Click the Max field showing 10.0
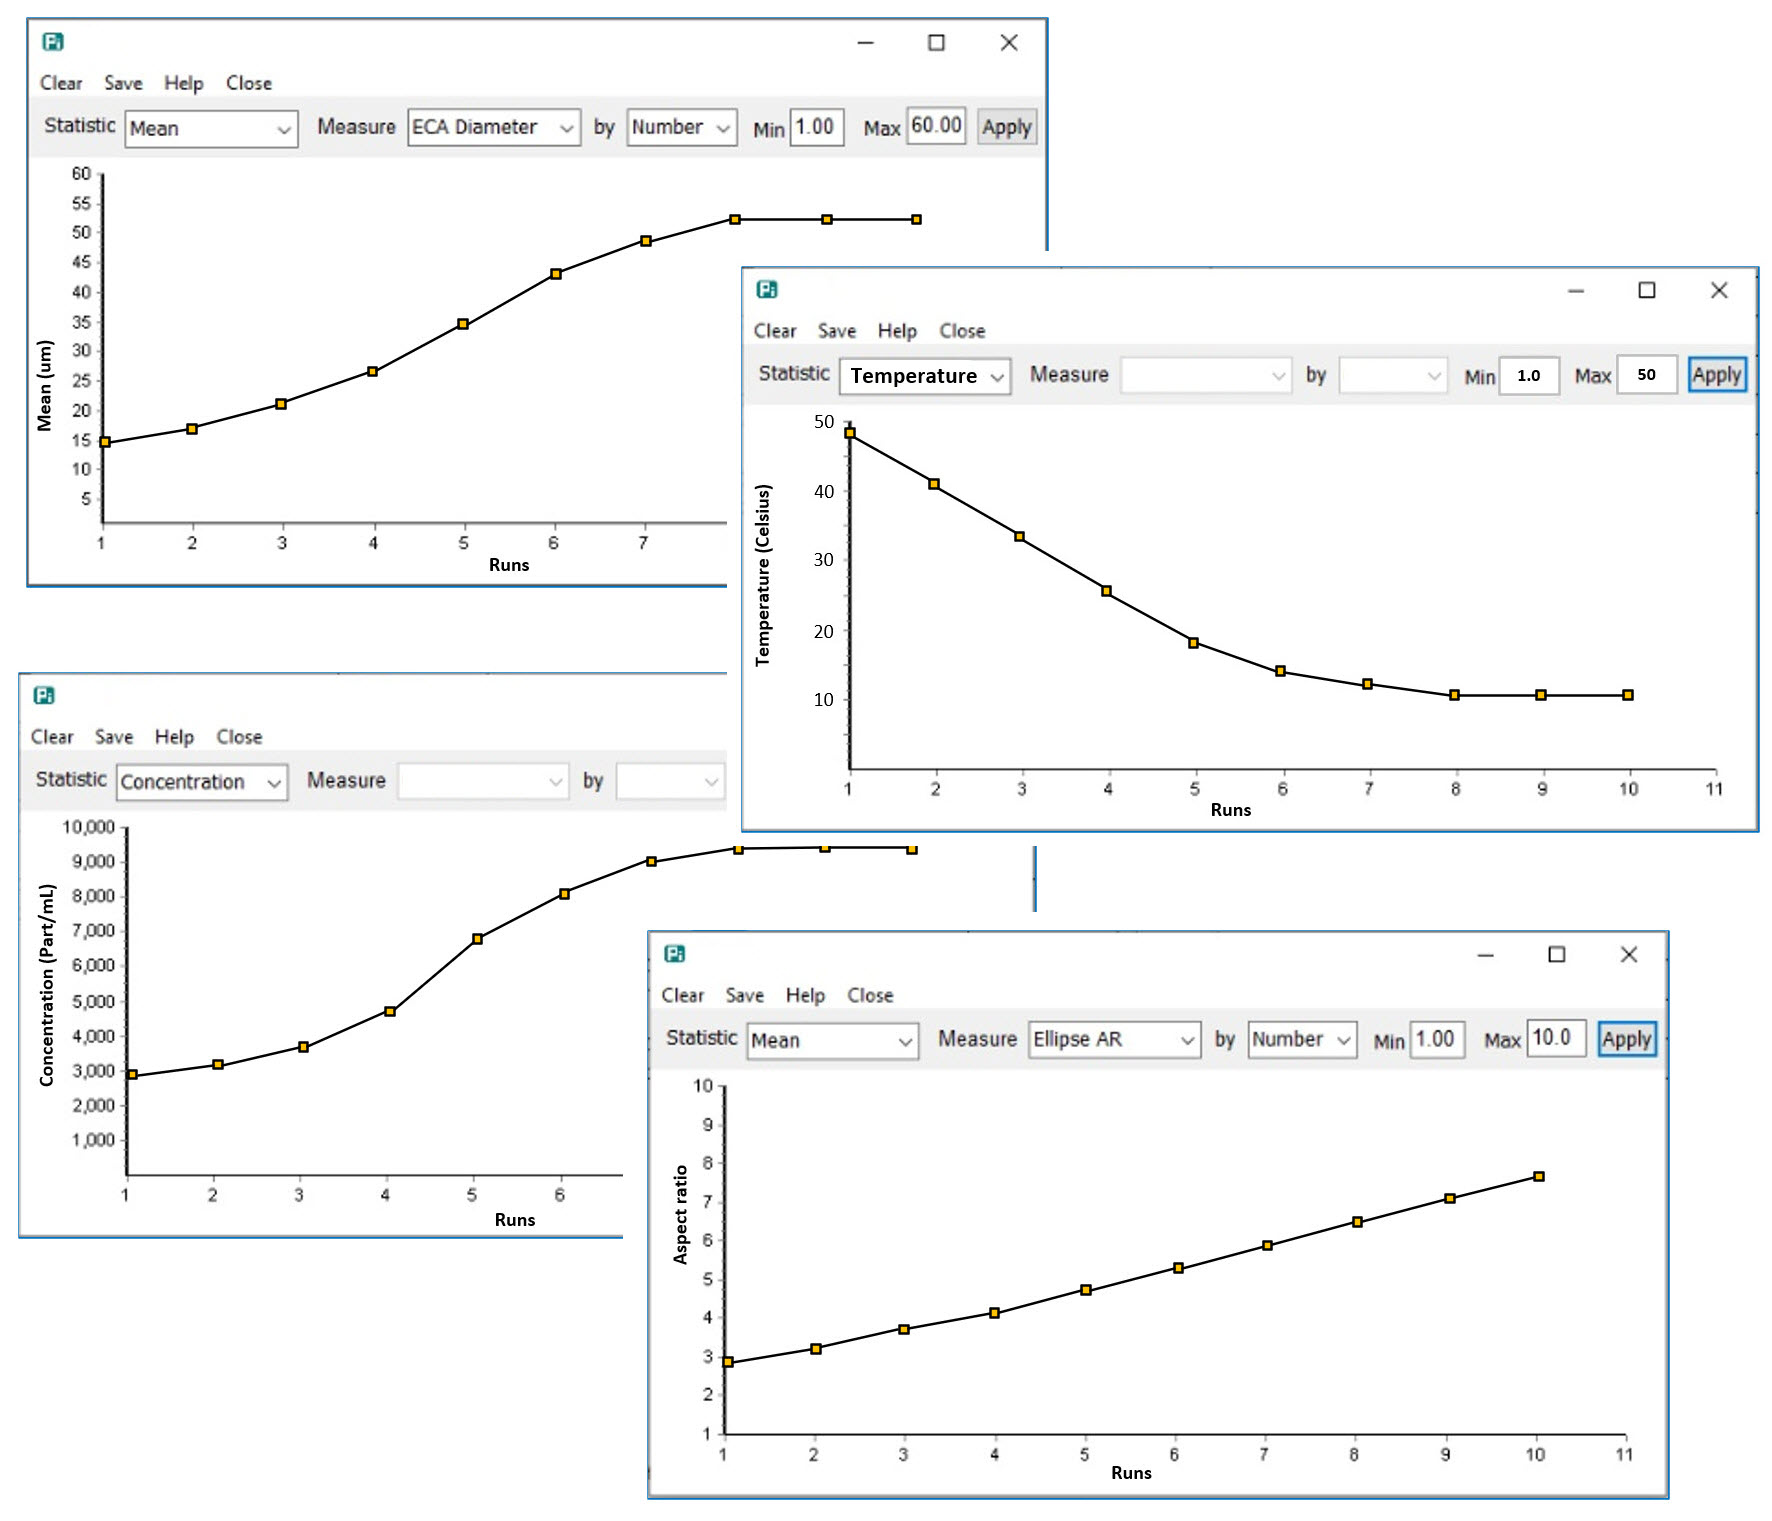This screenshot has width=1772, height=1521. point(1556,1038)
